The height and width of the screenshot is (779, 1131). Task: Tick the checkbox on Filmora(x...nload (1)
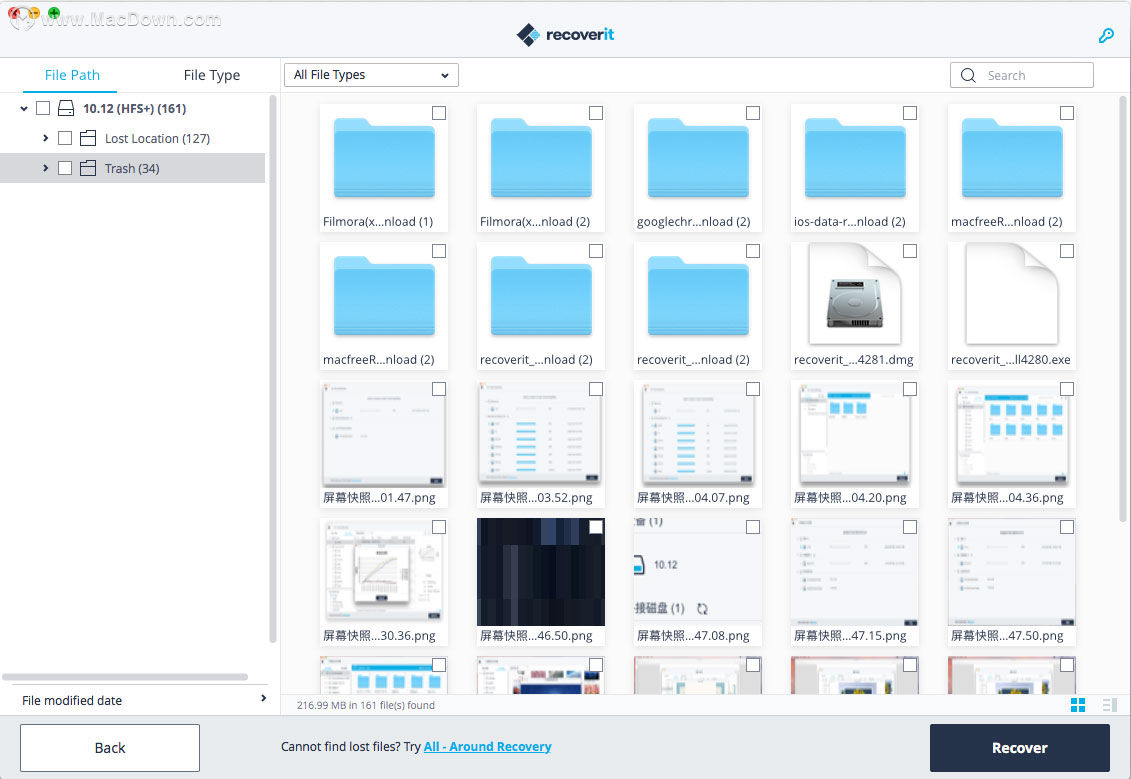(x=439, y=113)
